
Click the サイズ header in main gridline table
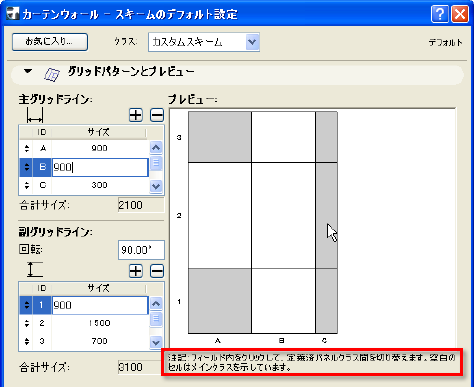(x=98, y=132)
